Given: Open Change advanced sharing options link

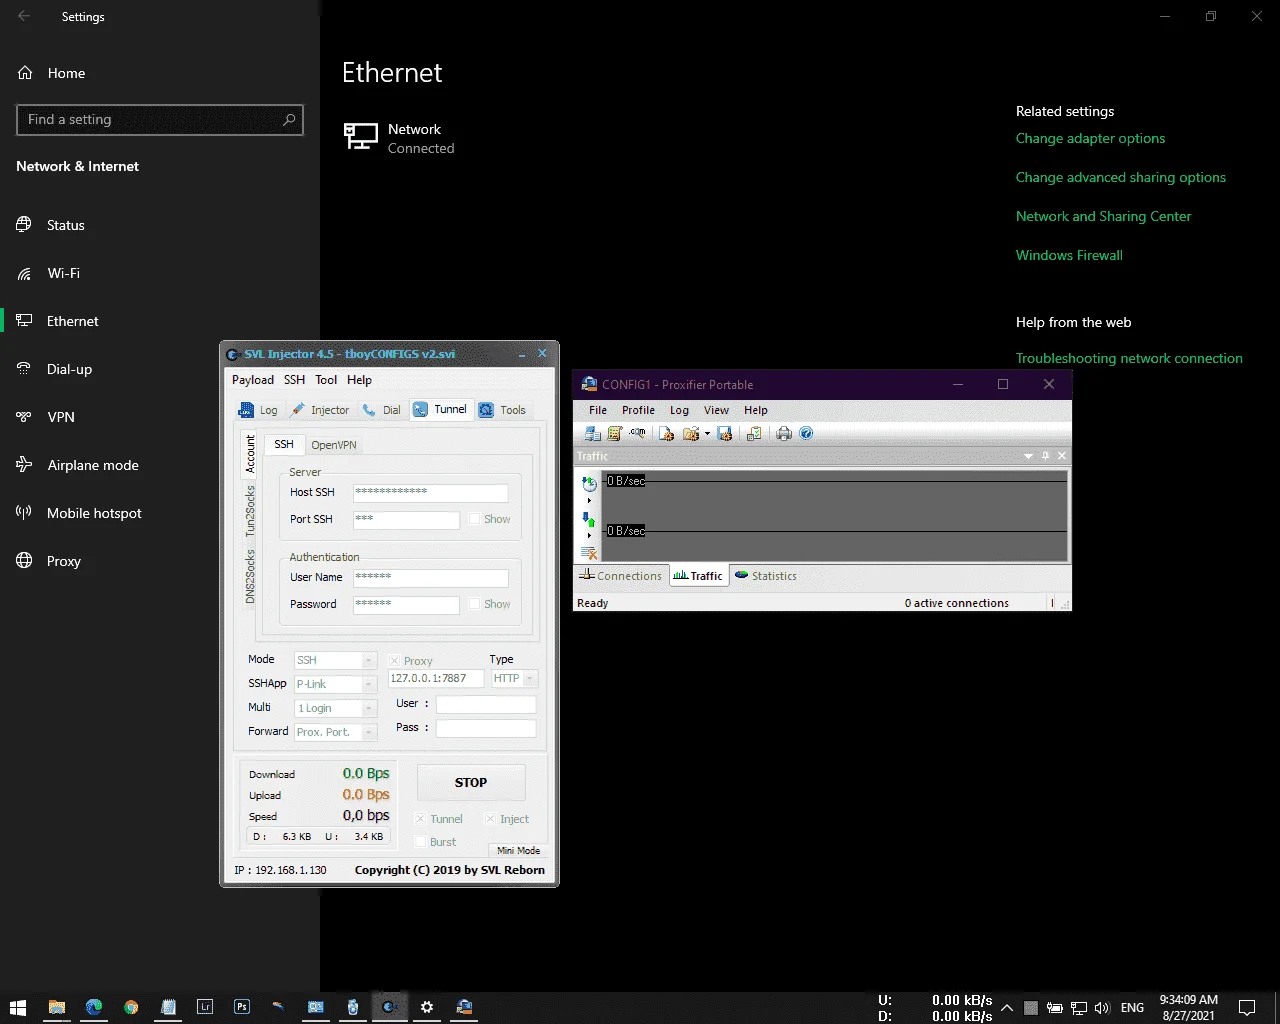Looking at the screenshot, I should pos(1121,177).
